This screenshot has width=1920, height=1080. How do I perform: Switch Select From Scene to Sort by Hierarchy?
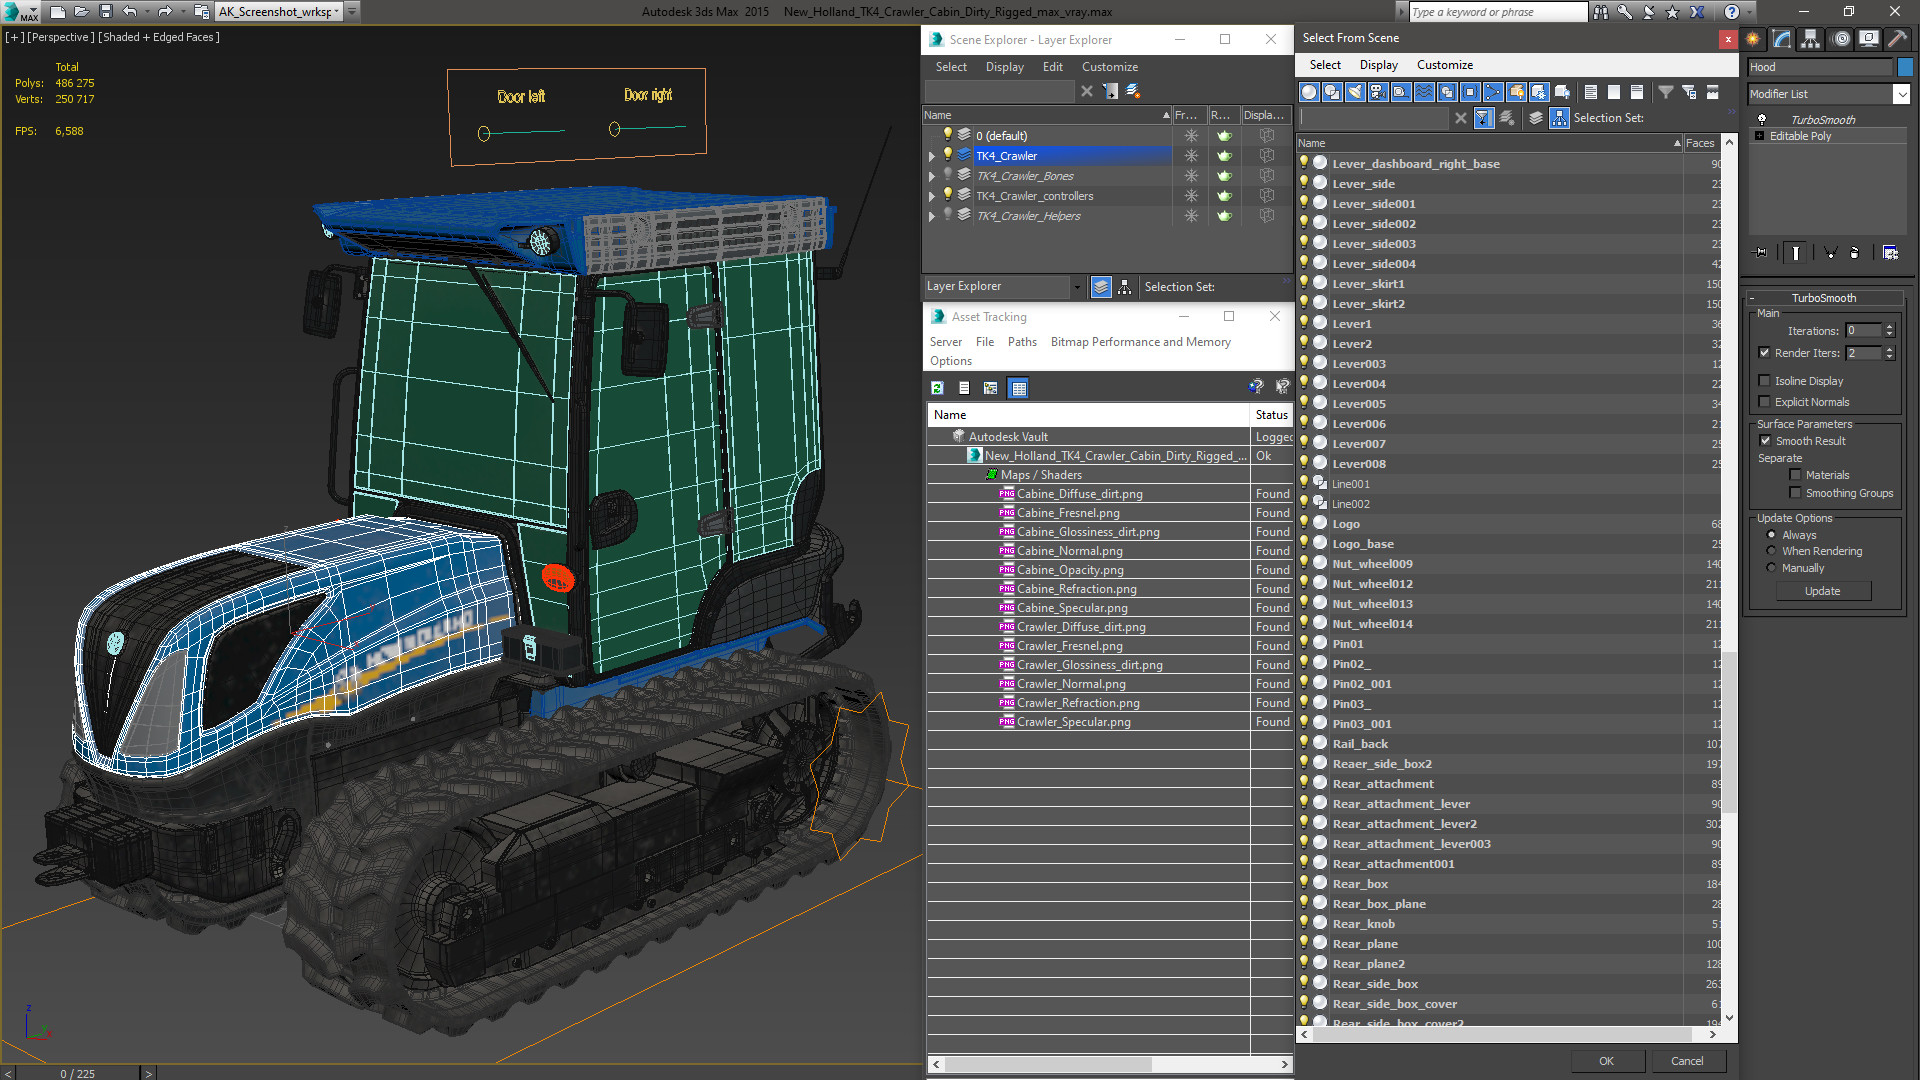(x=1560, y=118)
